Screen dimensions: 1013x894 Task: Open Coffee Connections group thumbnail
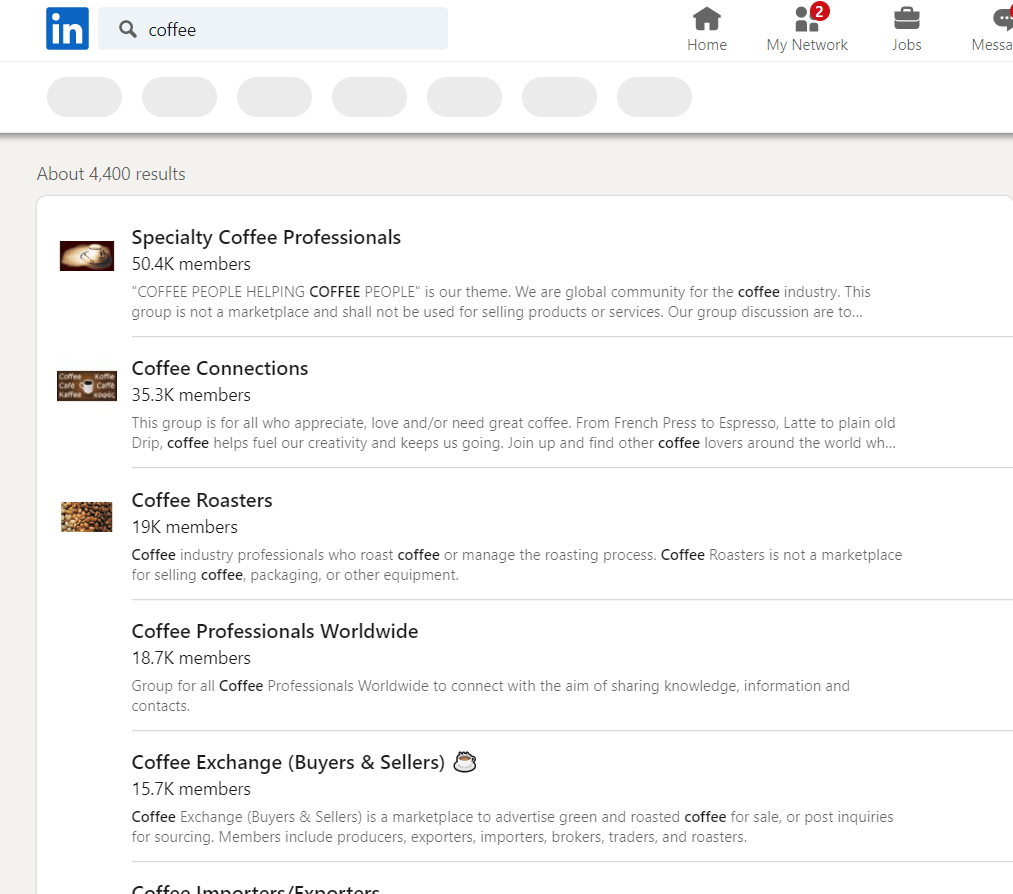(87, 386)
